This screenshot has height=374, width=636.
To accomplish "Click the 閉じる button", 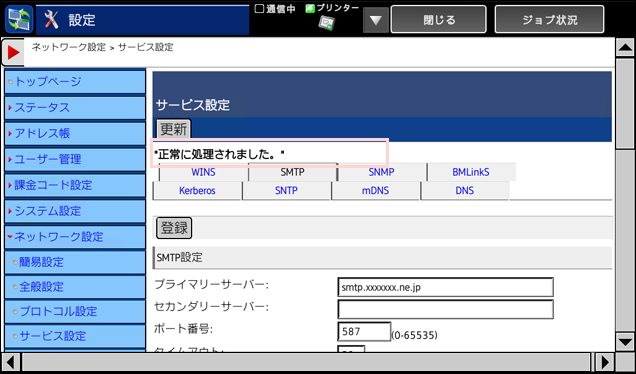I will [438, 19].
